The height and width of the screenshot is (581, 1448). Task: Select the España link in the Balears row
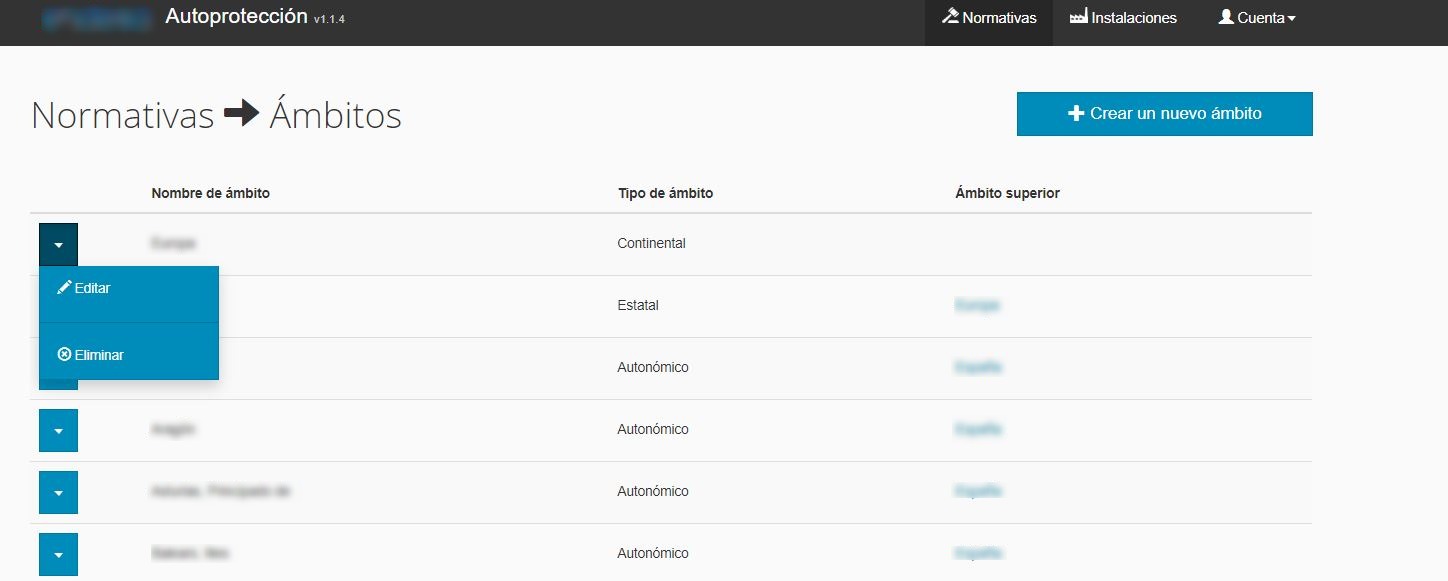click(978, 553)
